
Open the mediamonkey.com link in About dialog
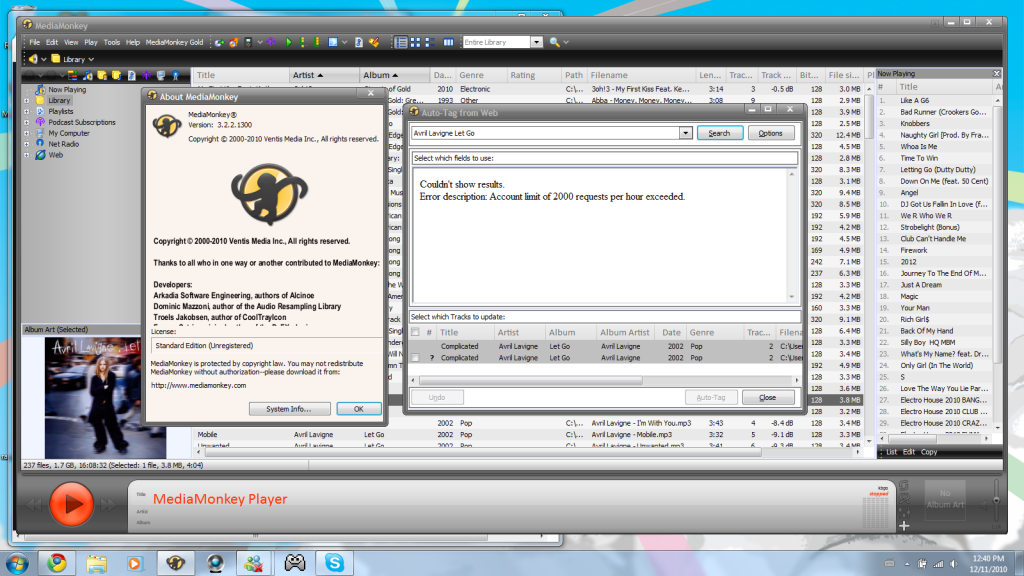pyautogui.click(x=199, y=385)
